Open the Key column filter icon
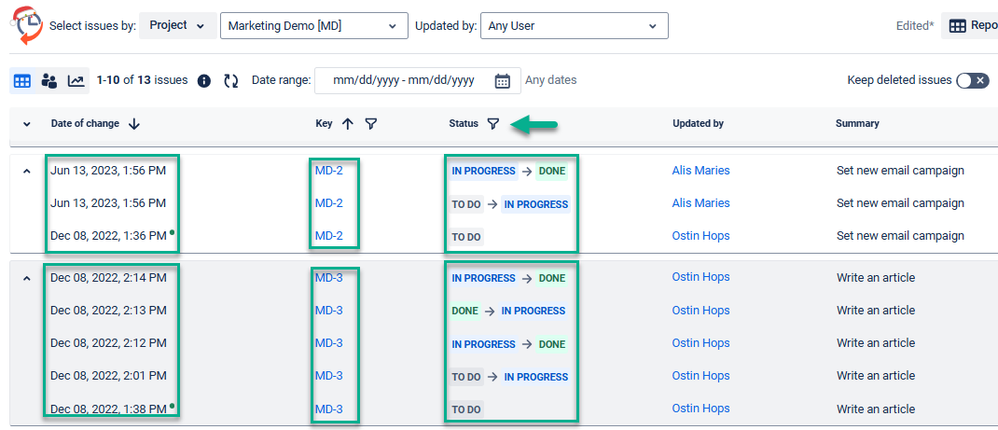 [x=371, y=124]
